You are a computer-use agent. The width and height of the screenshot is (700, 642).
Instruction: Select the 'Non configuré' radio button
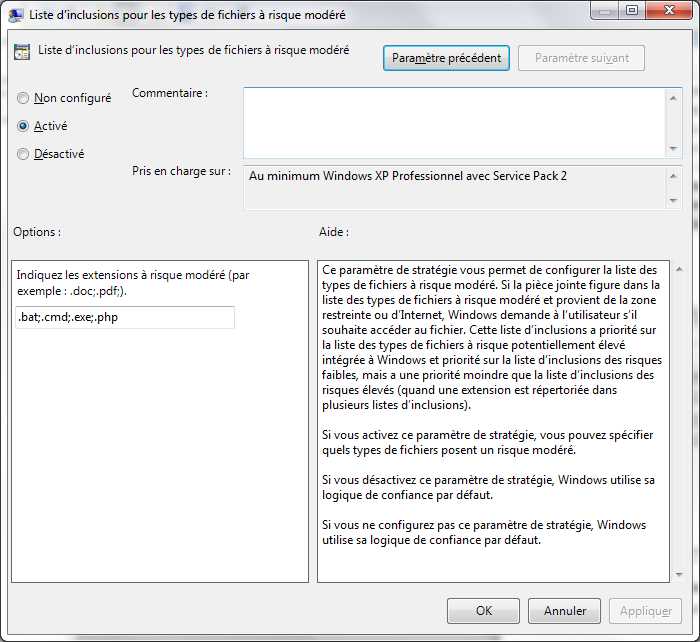(23, 98)
